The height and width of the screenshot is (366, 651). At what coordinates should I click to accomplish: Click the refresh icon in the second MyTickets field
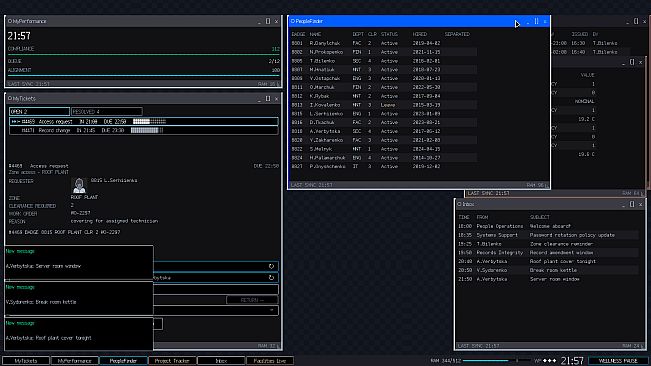coord(271,278)
